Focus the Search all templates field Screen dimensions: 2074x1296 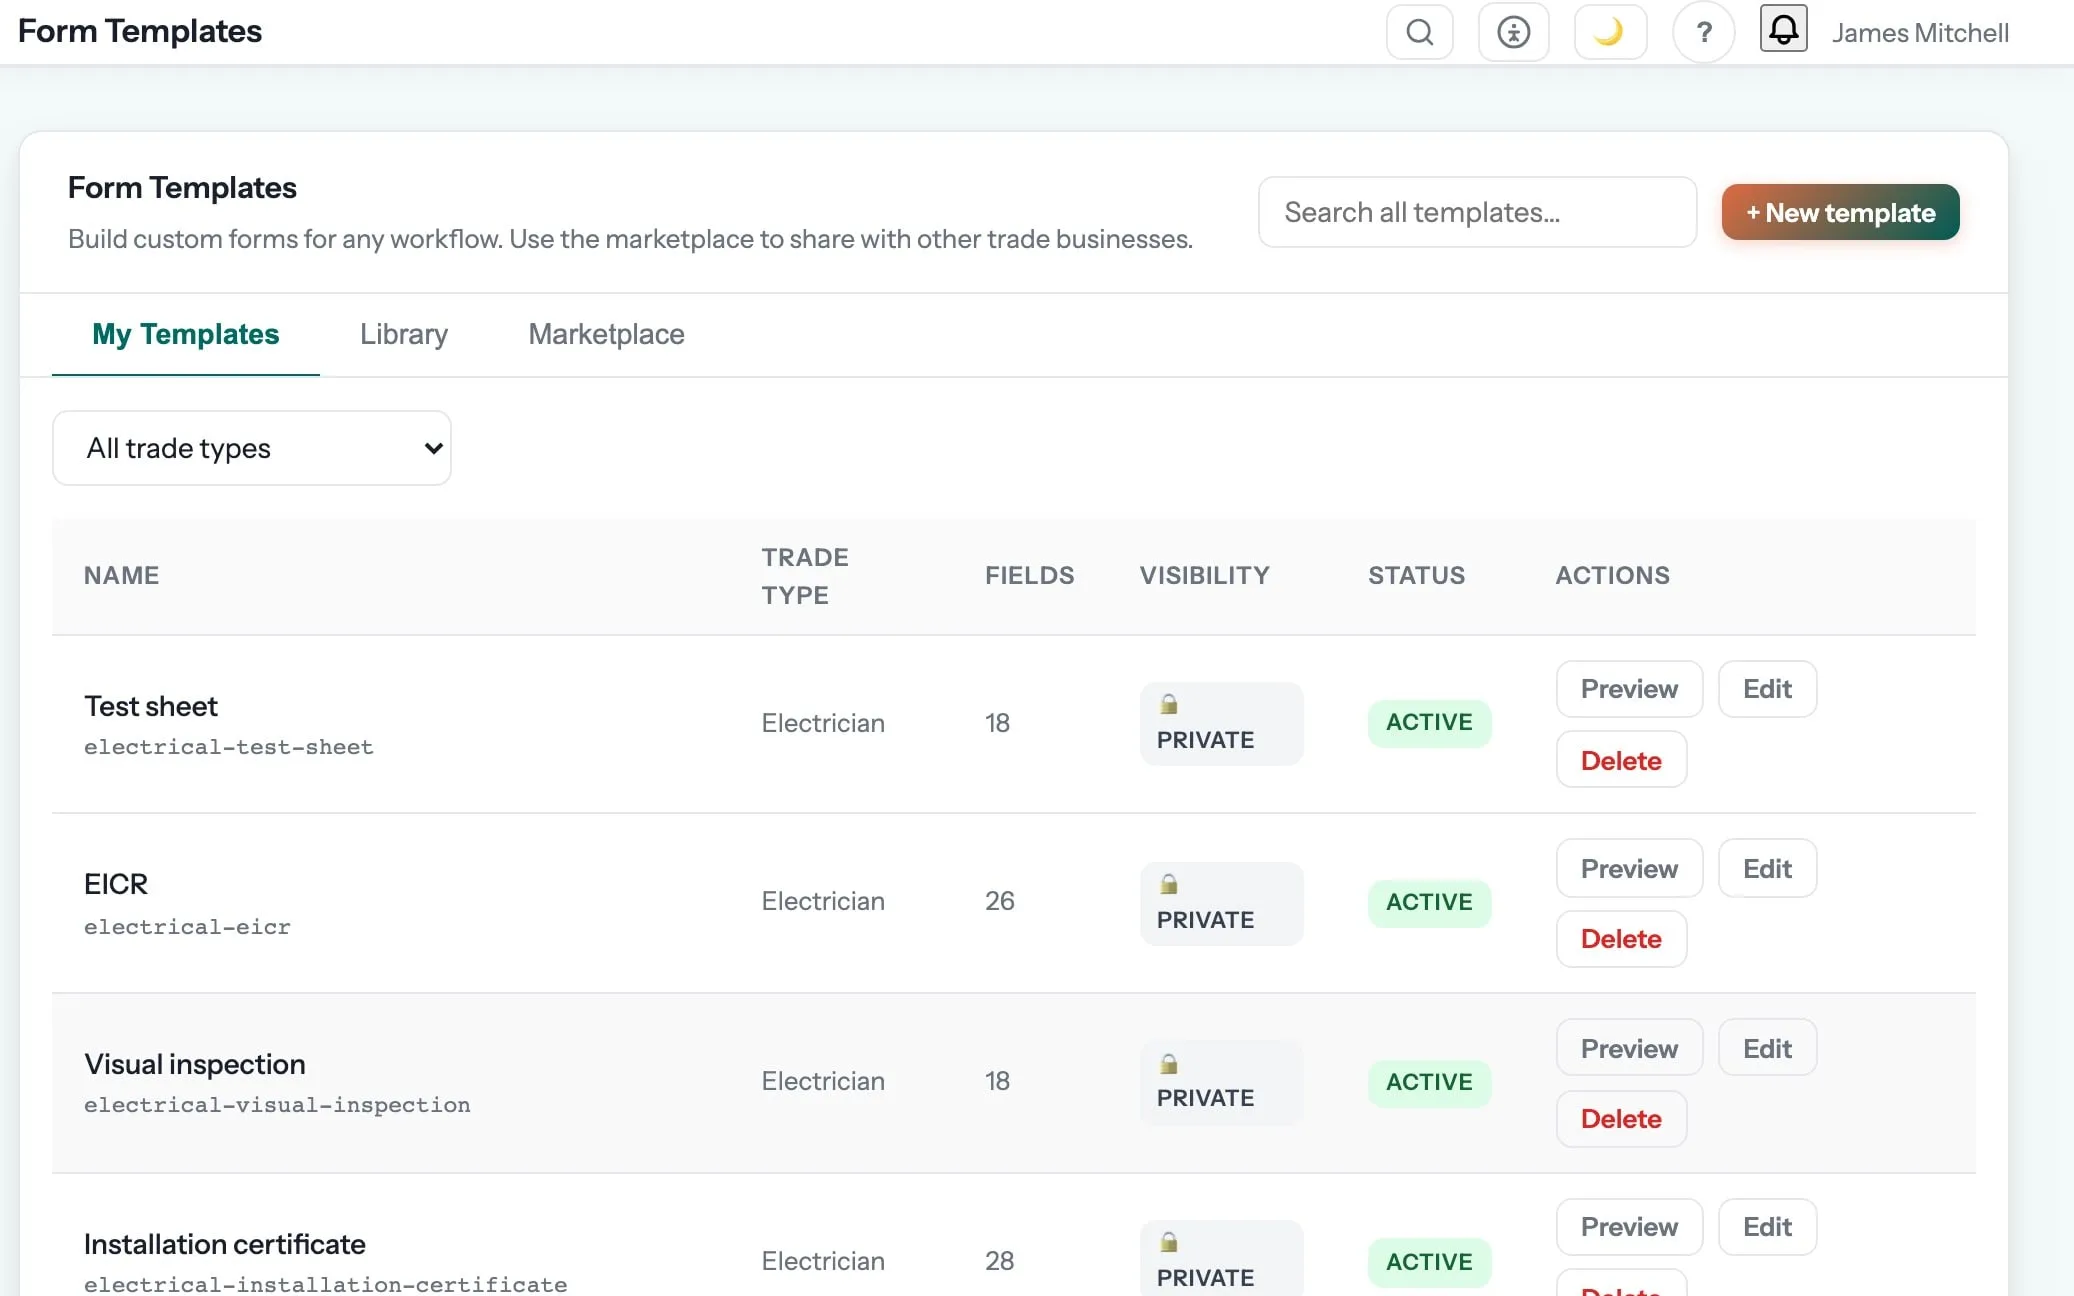pos(1477,212)
